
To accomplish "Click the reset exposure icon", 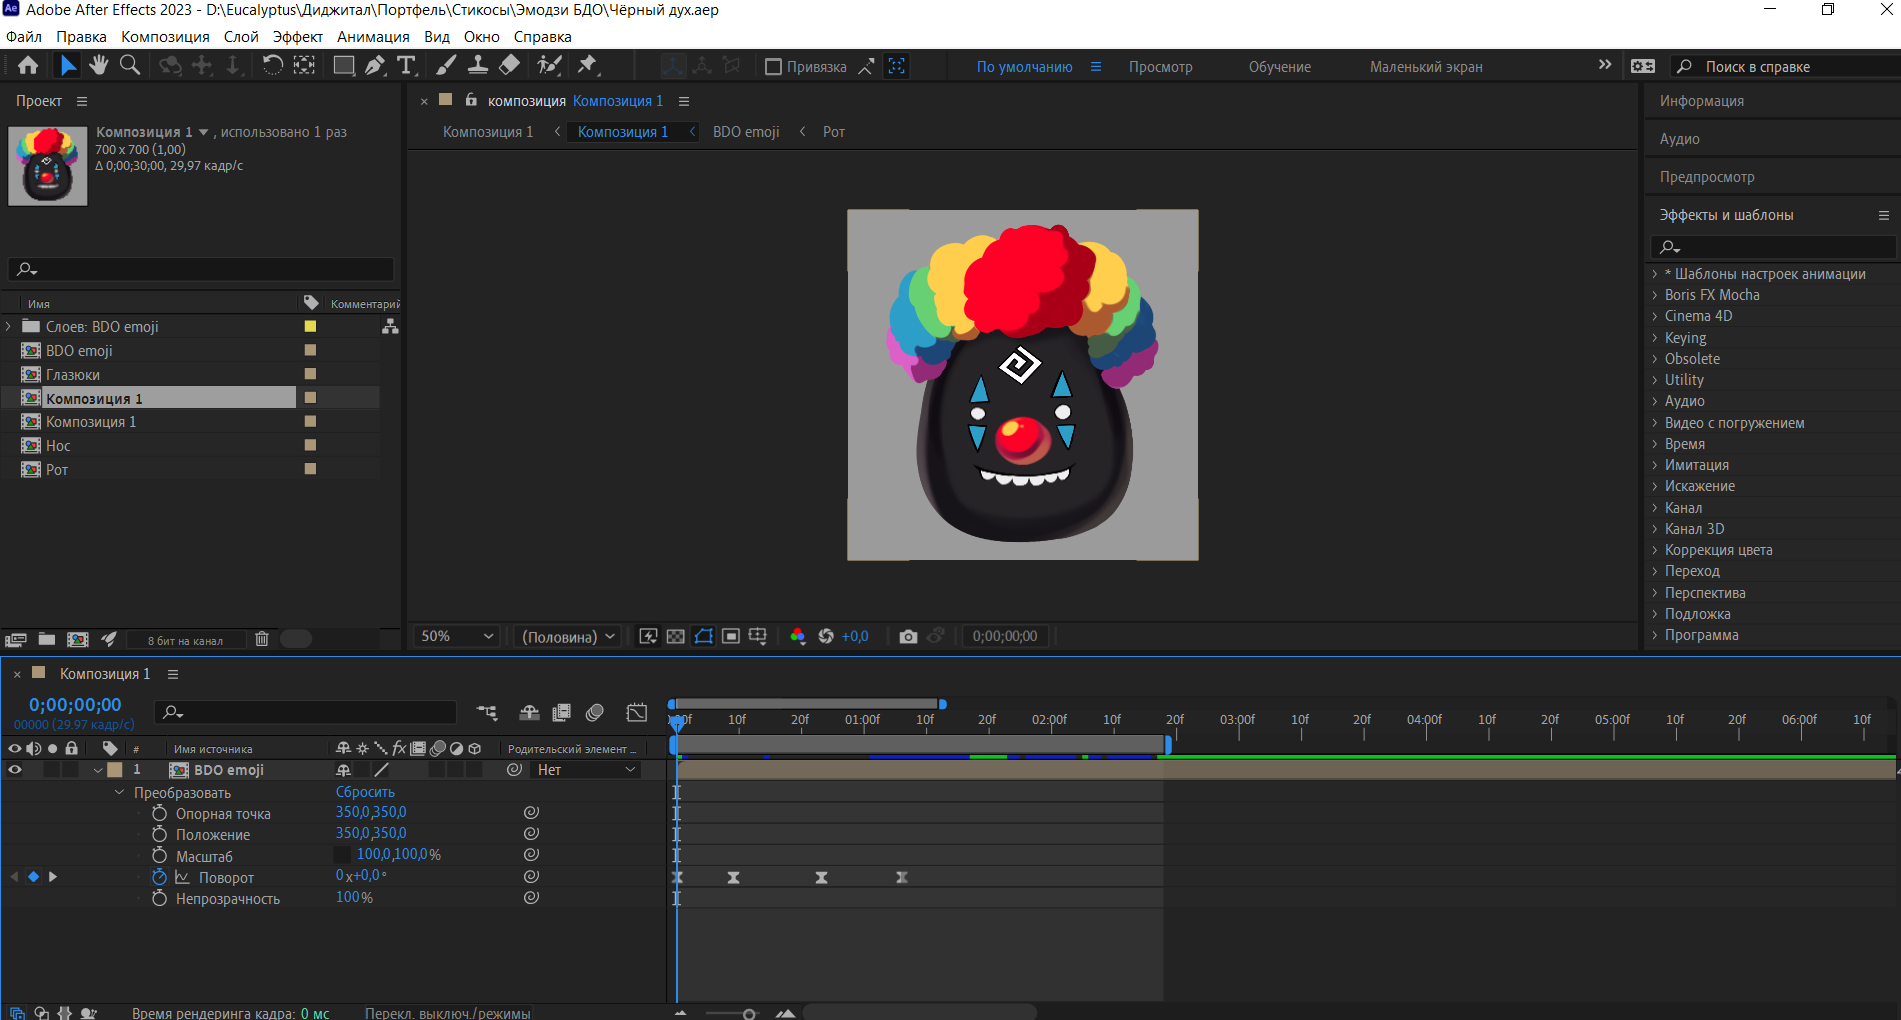I will coord(826,637).
